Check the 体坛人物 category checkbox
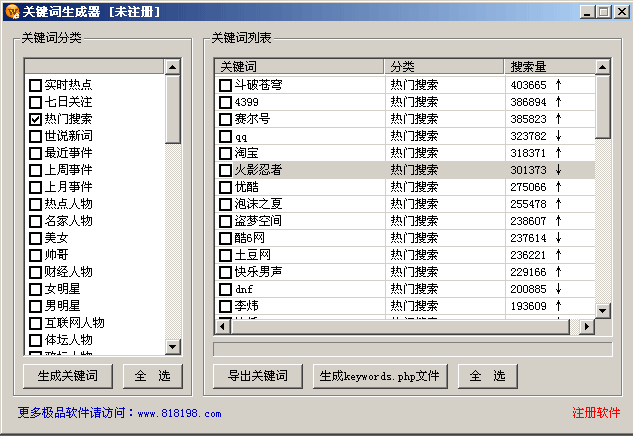This screenshot has width=633, height=436. point(36,340)
